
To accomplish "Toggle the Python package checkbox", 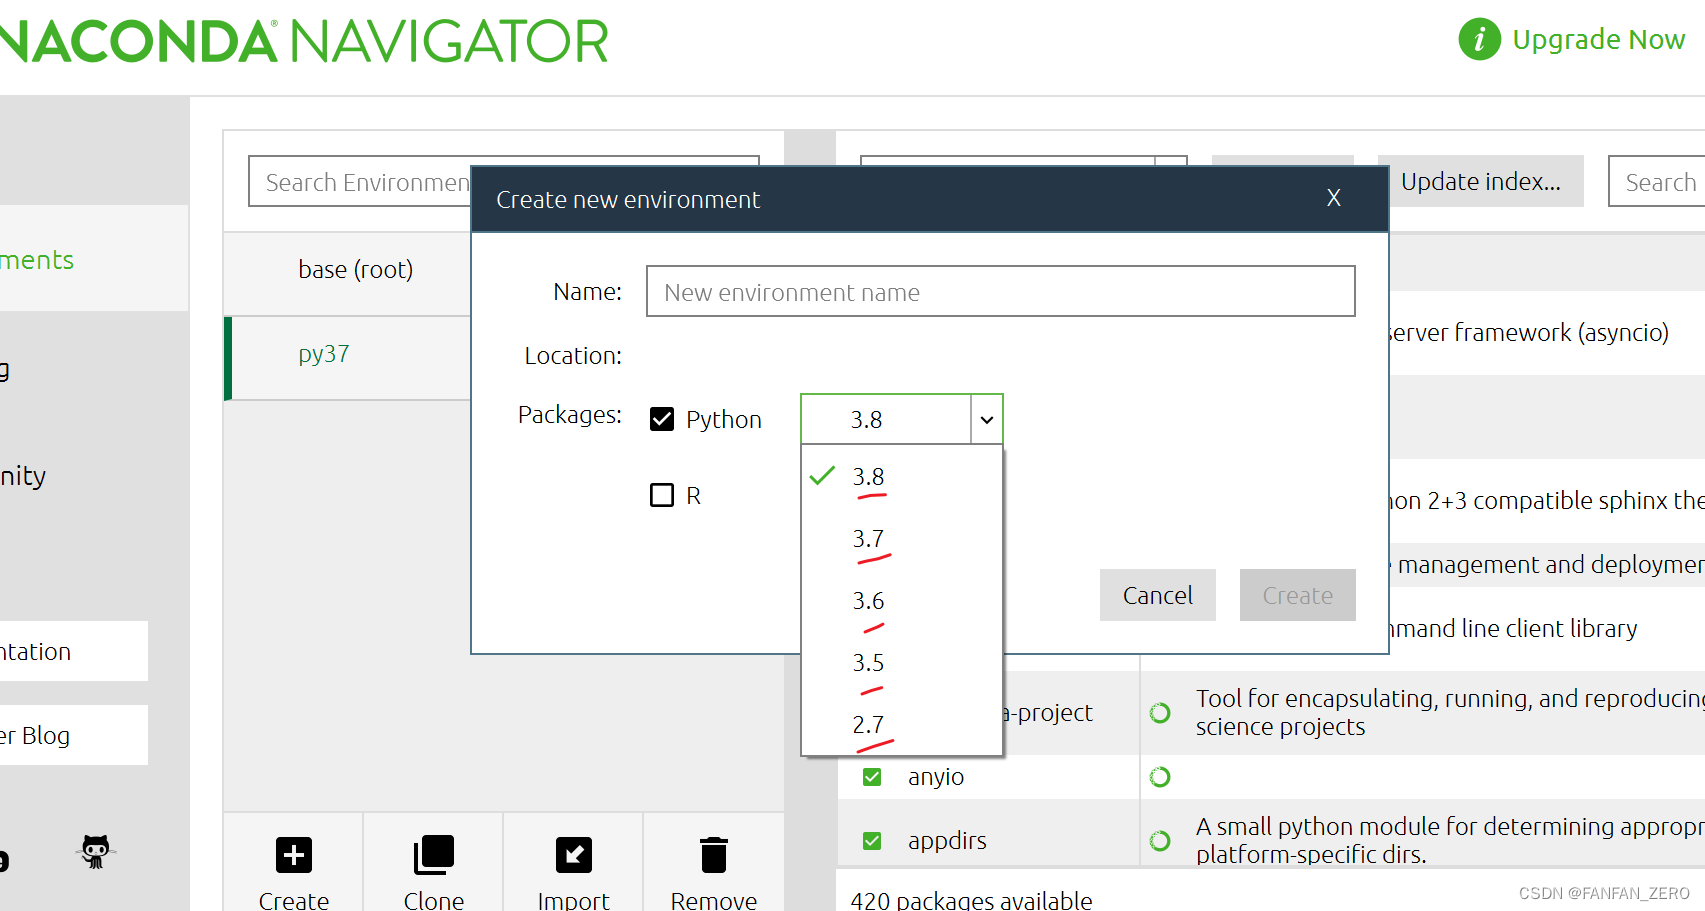I will [662, 419].
